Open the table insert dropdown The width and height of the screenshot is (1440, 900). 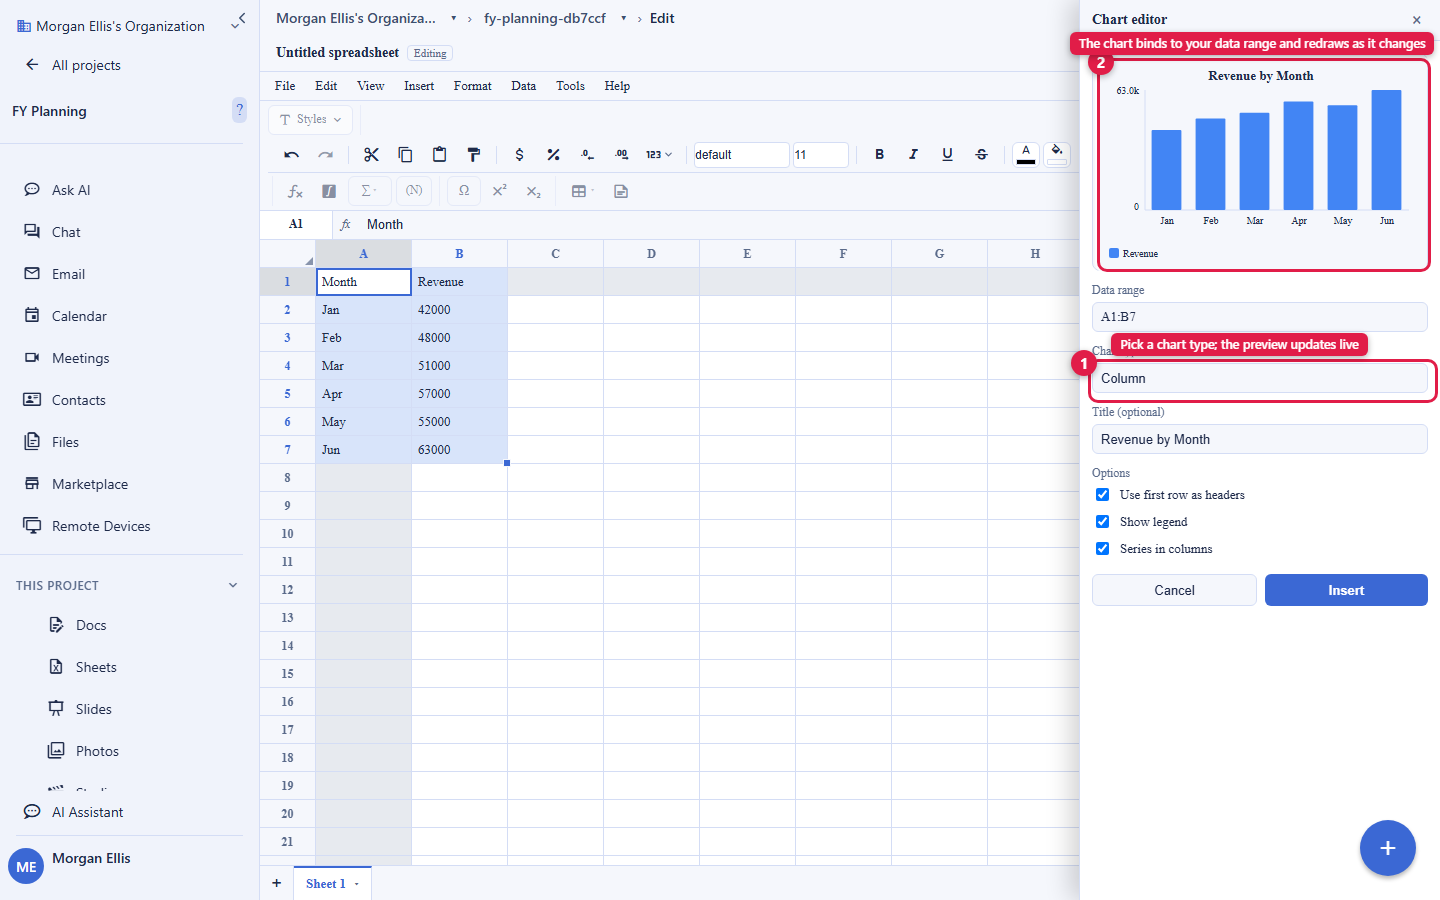[x=582, y=191]
